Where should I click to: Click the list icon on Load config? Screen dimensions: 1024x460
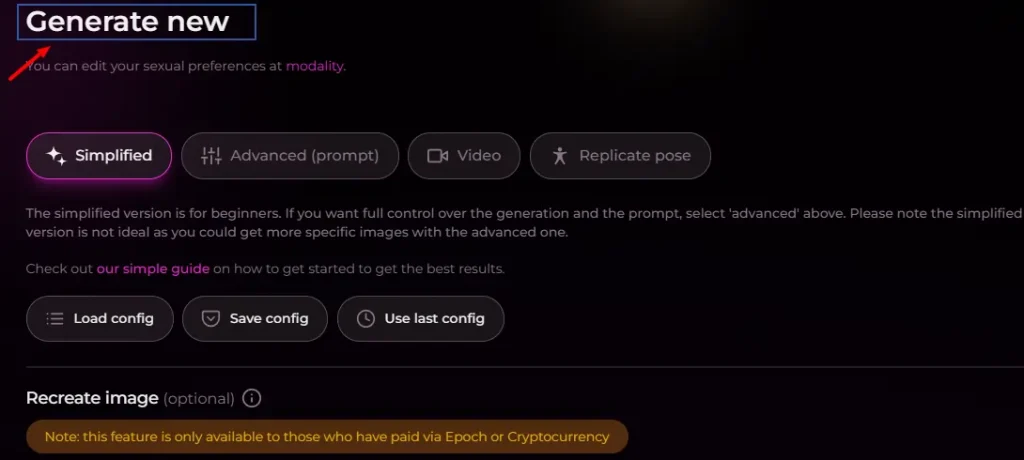point(55,319)
